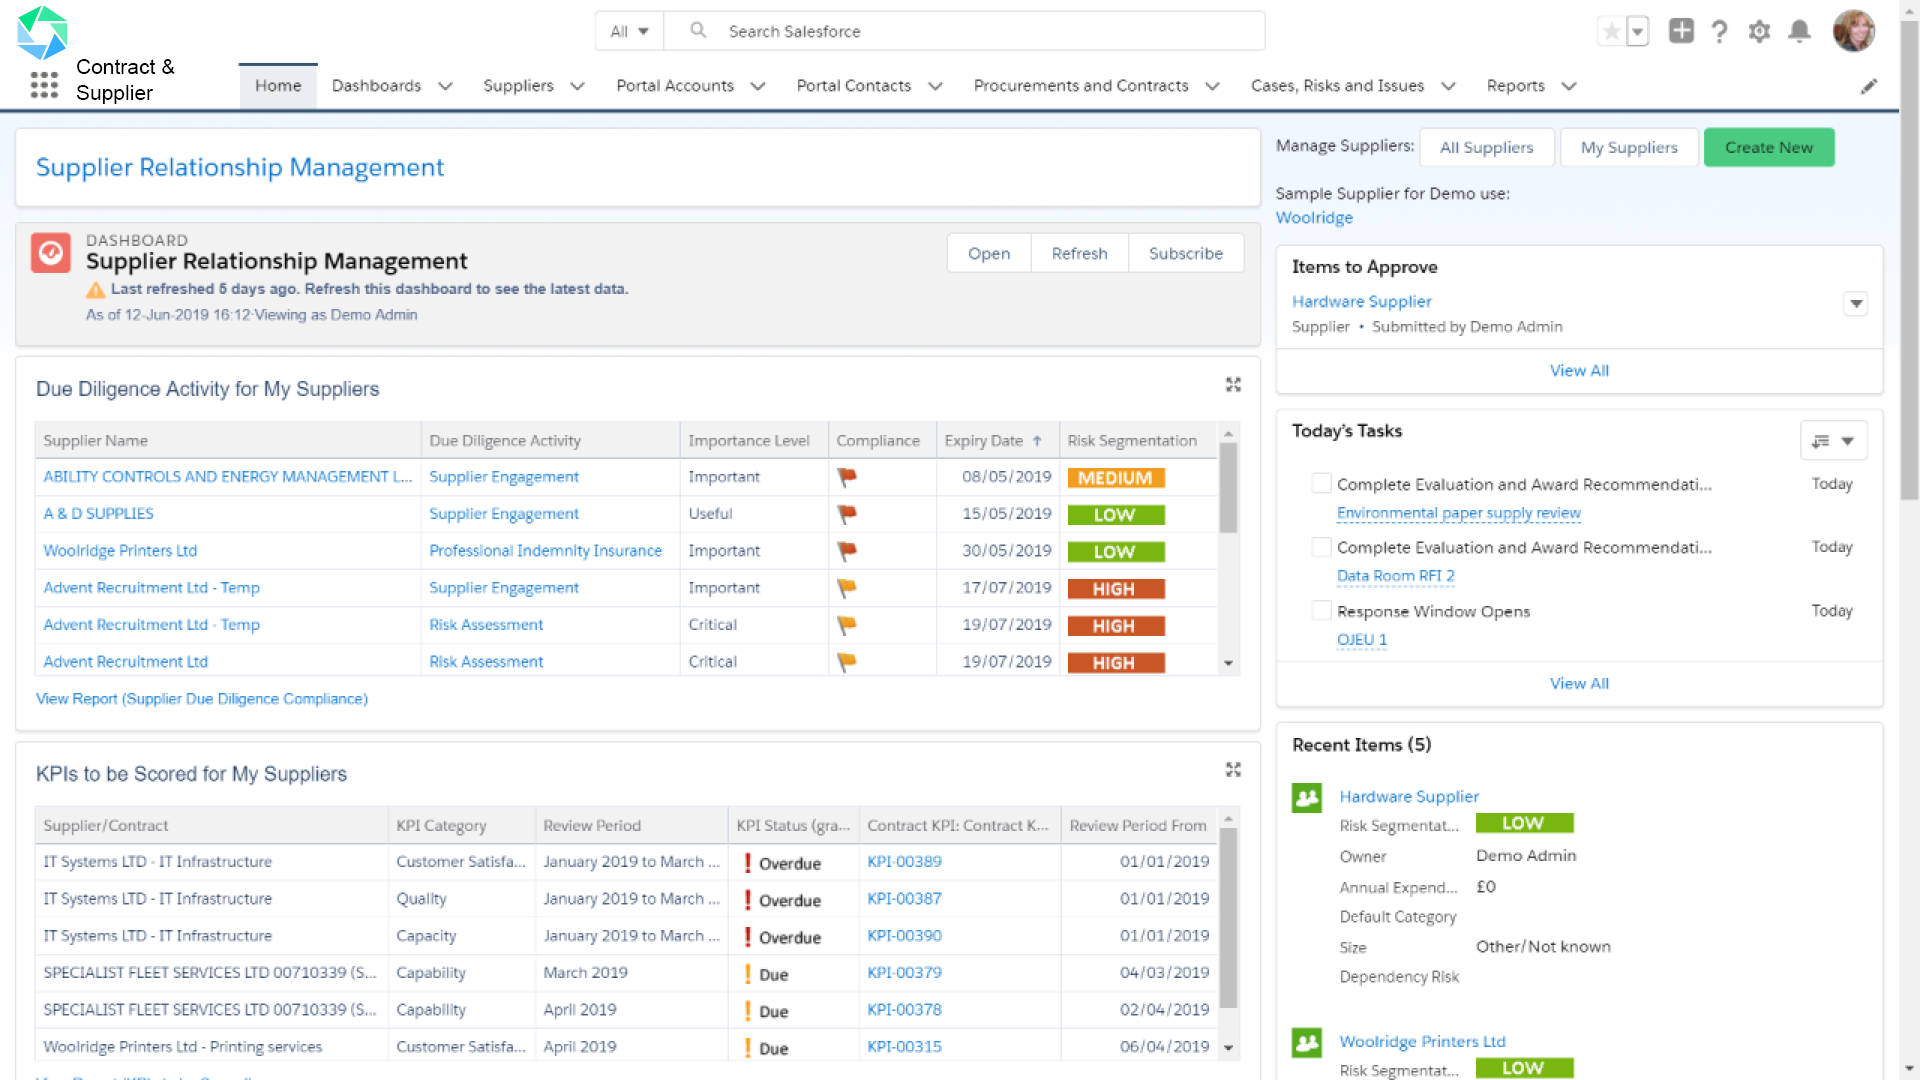Open the Woolridge sample supplier link
1920x1080 pixels.
pyautogui.click(x=1313, y=218)
